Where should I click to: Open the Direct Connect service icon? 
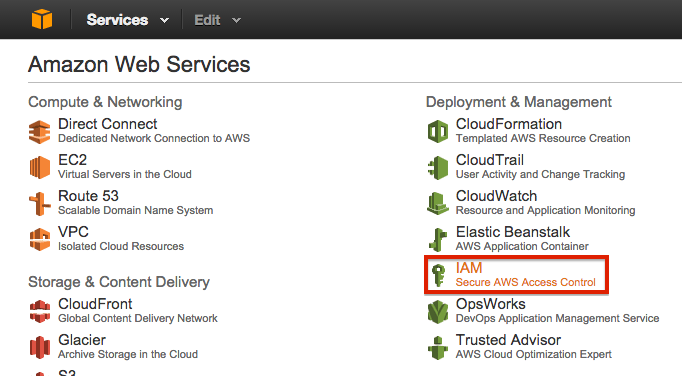coord(40,132)
